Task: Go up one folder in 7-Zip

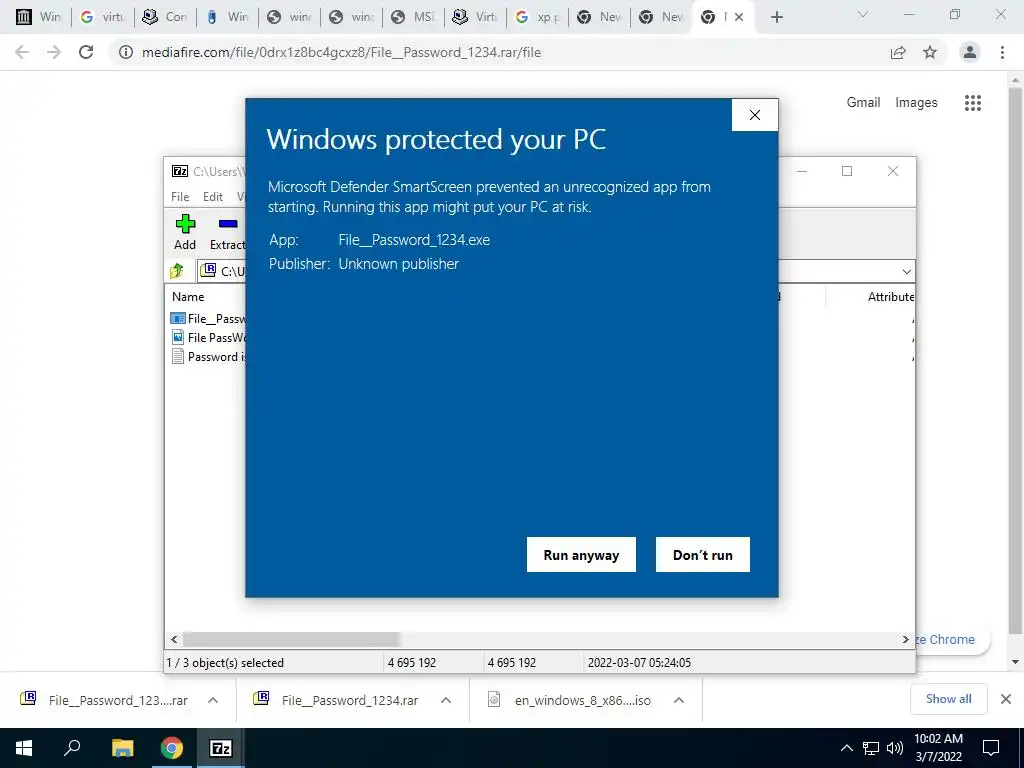Action: (177, 270)
